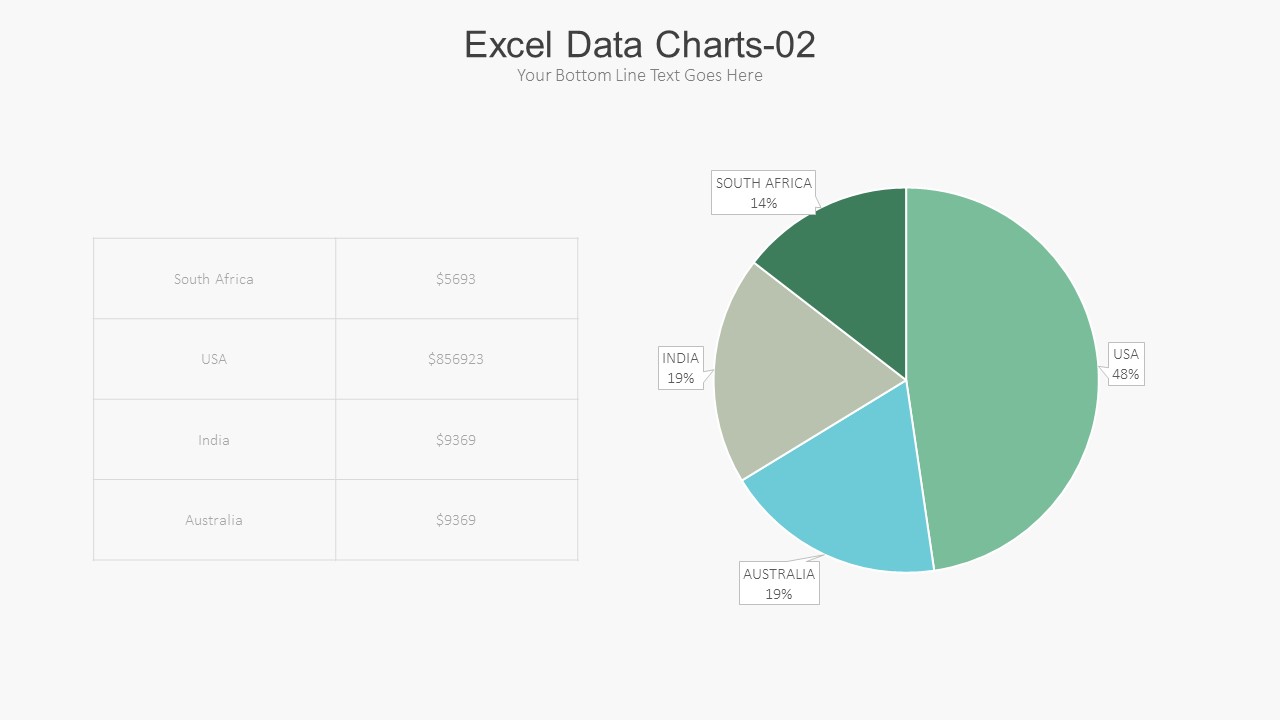Click the "Excel Data Charts-02" title
Viewport: 1280px width, 720px height.
point(640,45)
